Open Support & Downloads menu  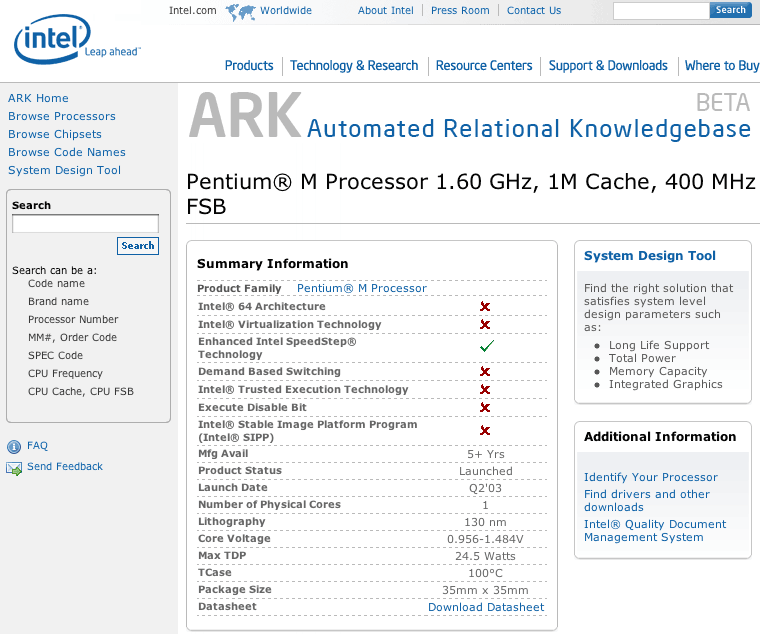point(608,66)
